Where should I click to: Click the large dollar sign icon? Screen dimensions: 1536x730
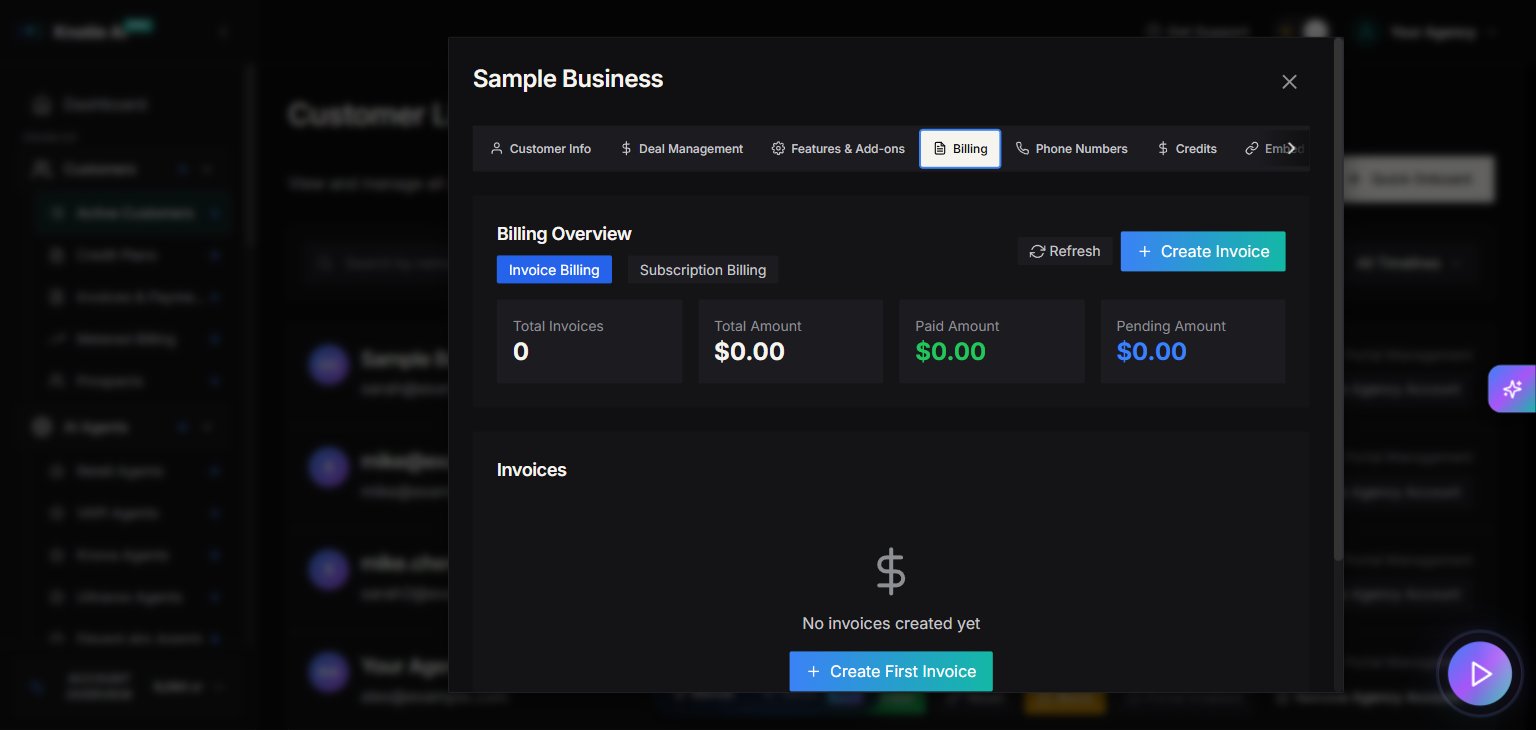pos(891,572)
